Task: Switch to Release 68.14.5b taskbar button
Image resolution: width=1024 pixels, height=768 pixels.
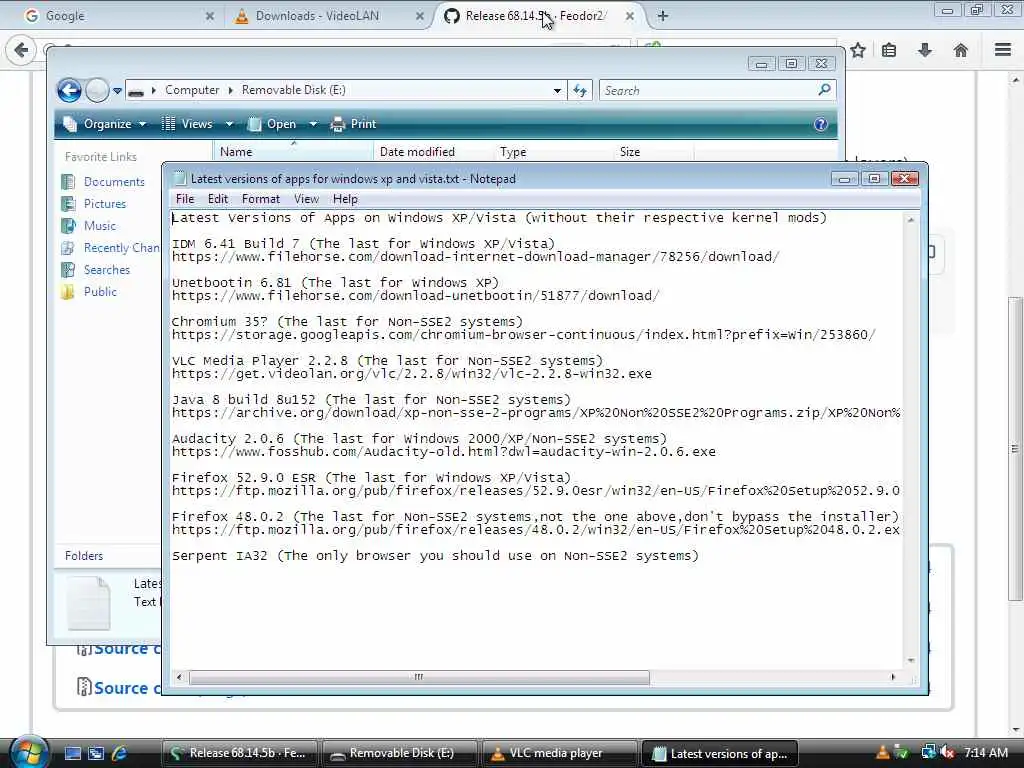Action: tap(239, 754)
